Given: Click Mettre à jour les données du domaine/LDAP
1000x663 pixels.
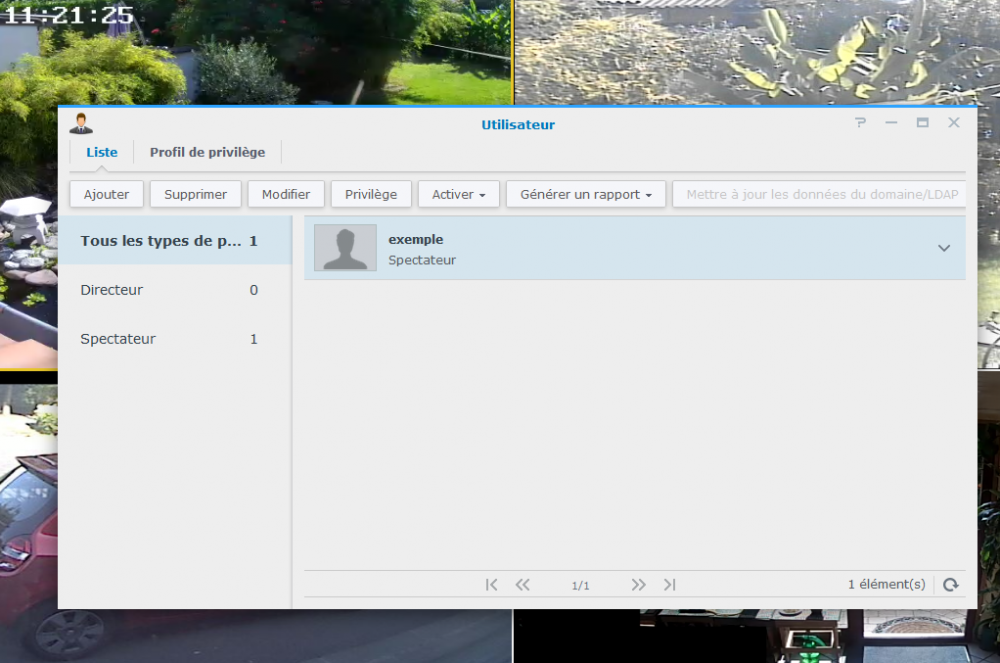Looking at the screenshot, I should (x=821, y=194).
